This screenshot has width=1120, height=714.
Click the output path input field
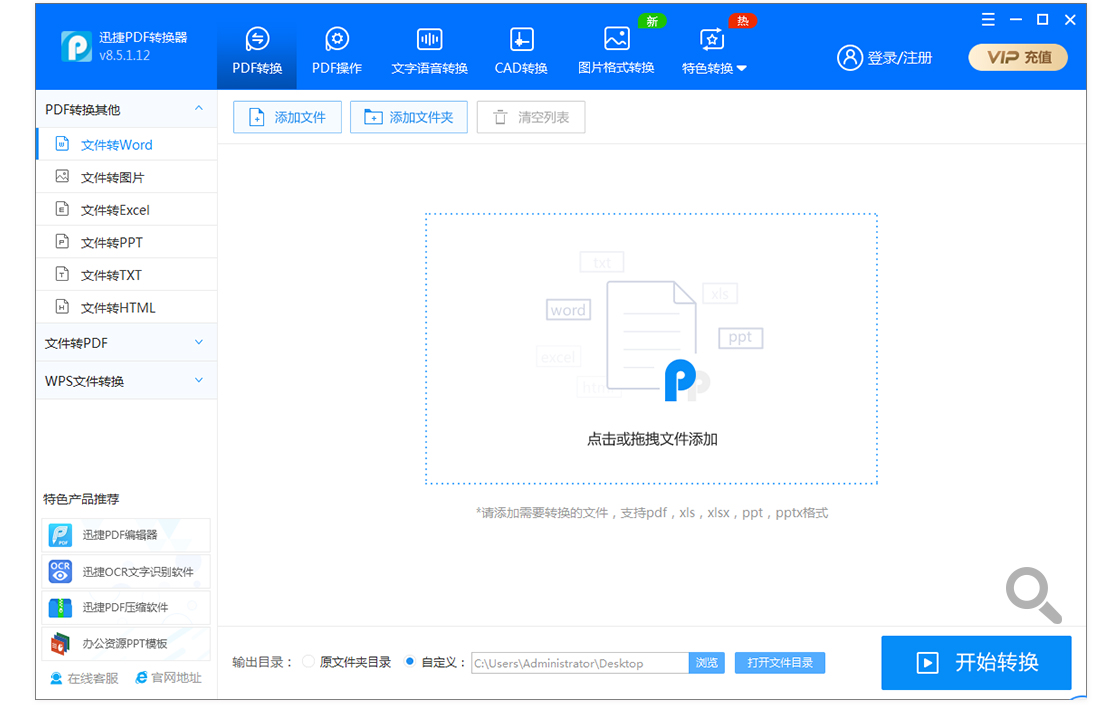580,663
